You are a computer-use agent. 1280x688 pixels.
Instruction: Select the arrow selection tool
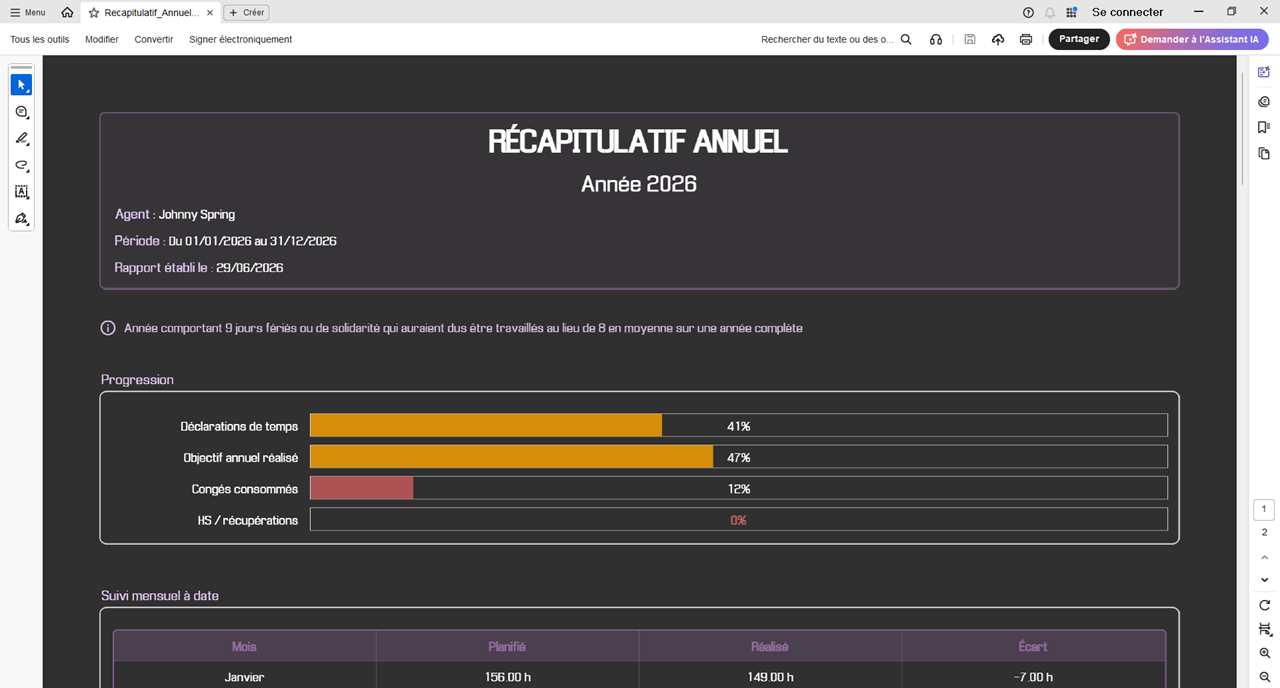(x=21, y=85)
